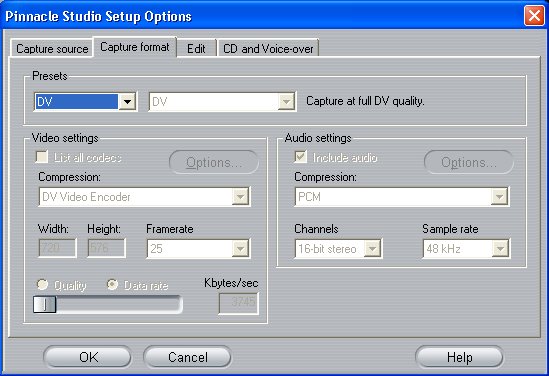
Task: Select the Data rate radio button
Action: tap(112, 284)
